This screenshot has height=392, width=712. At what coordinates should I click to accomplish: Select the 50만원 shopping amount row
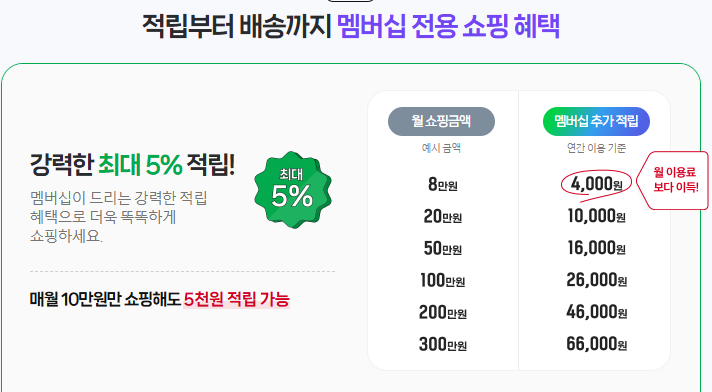[x=443, y=248]
